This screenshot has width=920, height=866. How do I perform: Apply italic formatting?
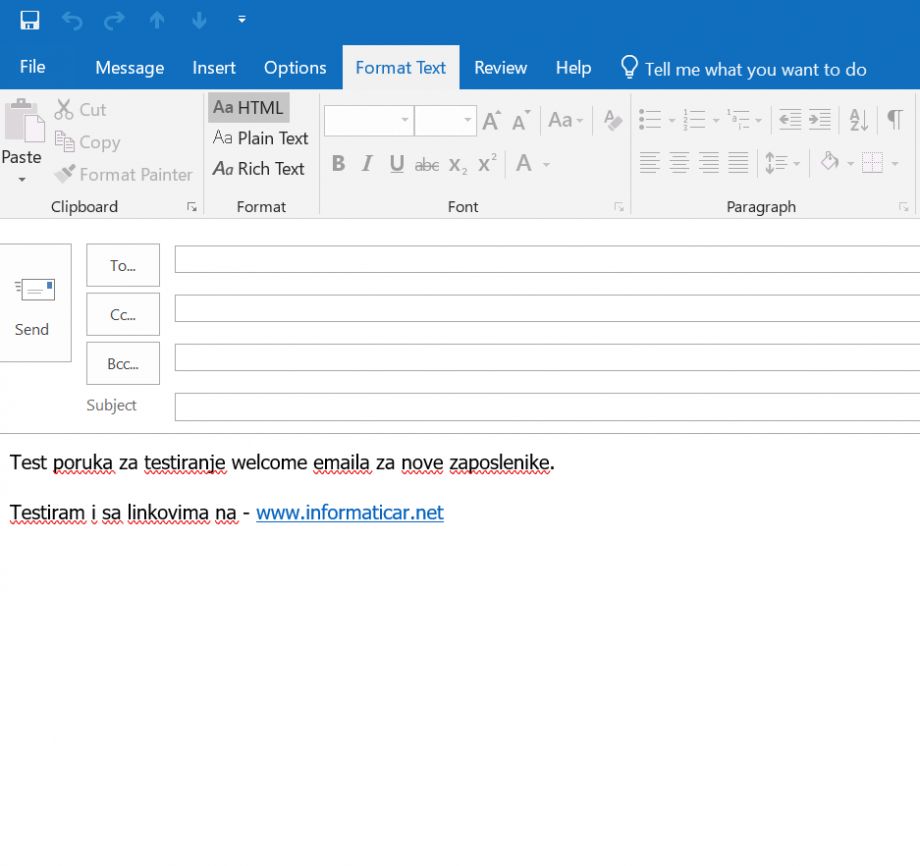click(x=366, y=162)
